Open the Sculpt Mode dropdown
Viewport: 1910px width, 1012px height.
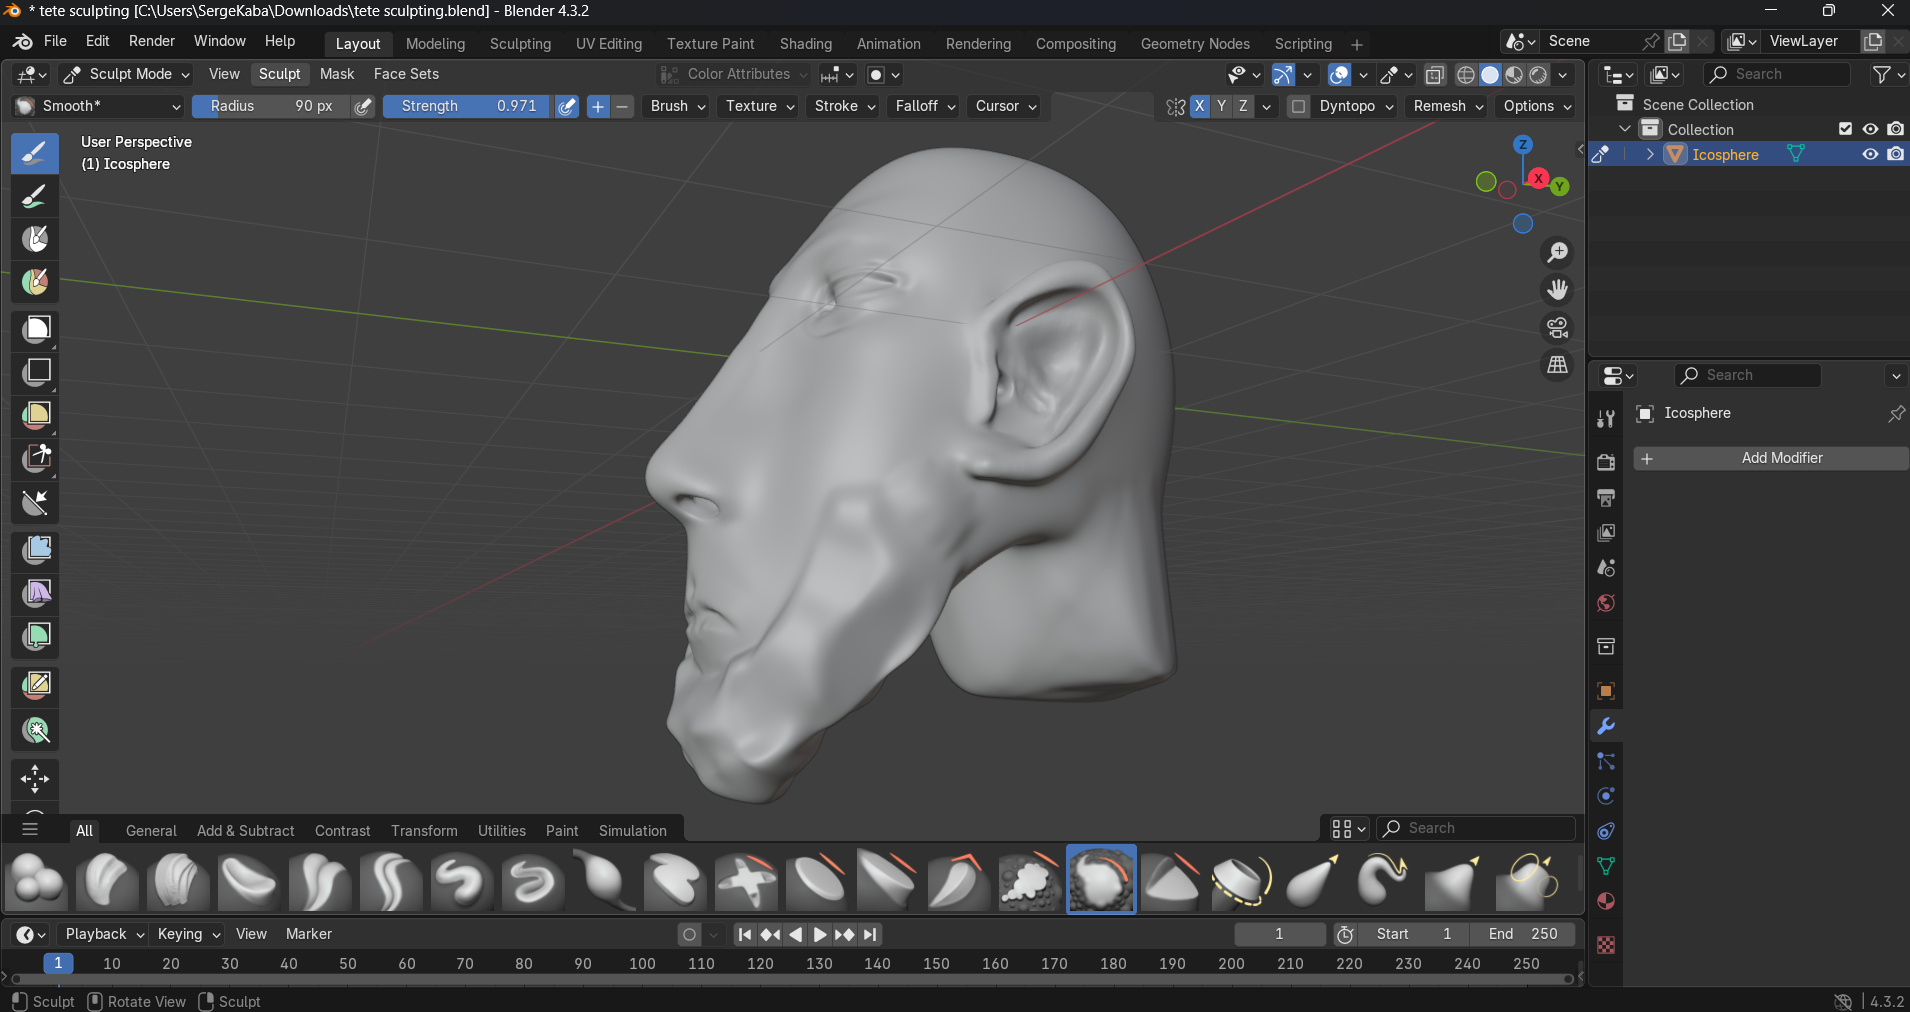(126, 74)
